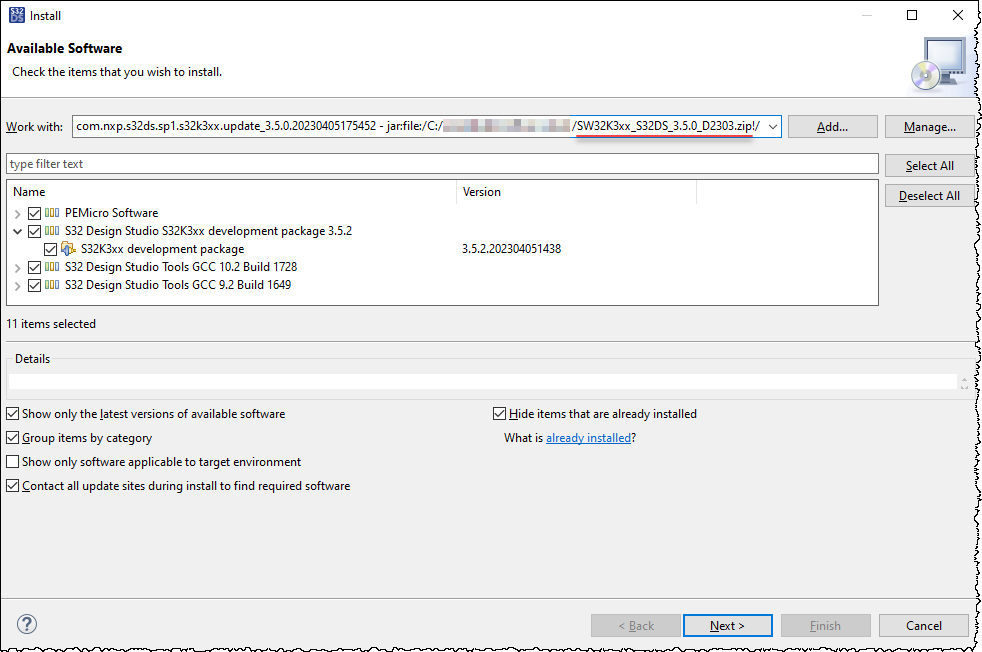Click the Manage... button

929,127
